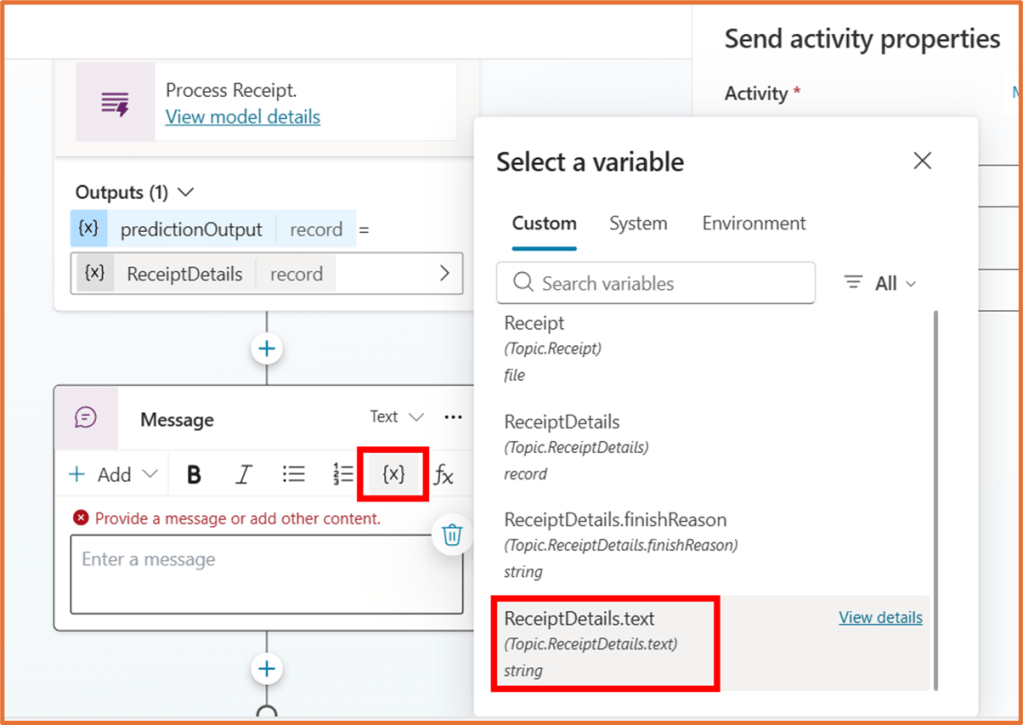Close the Select a variable panel
This screenshot has width=1023, height=725.
922,161
